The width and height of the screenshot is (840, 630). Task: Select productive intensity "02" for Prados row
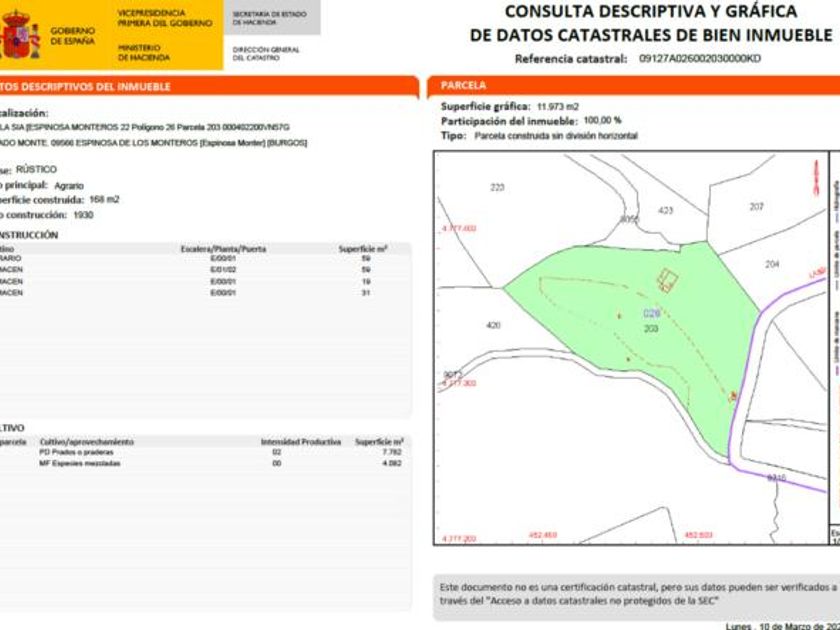coord(276,452)
